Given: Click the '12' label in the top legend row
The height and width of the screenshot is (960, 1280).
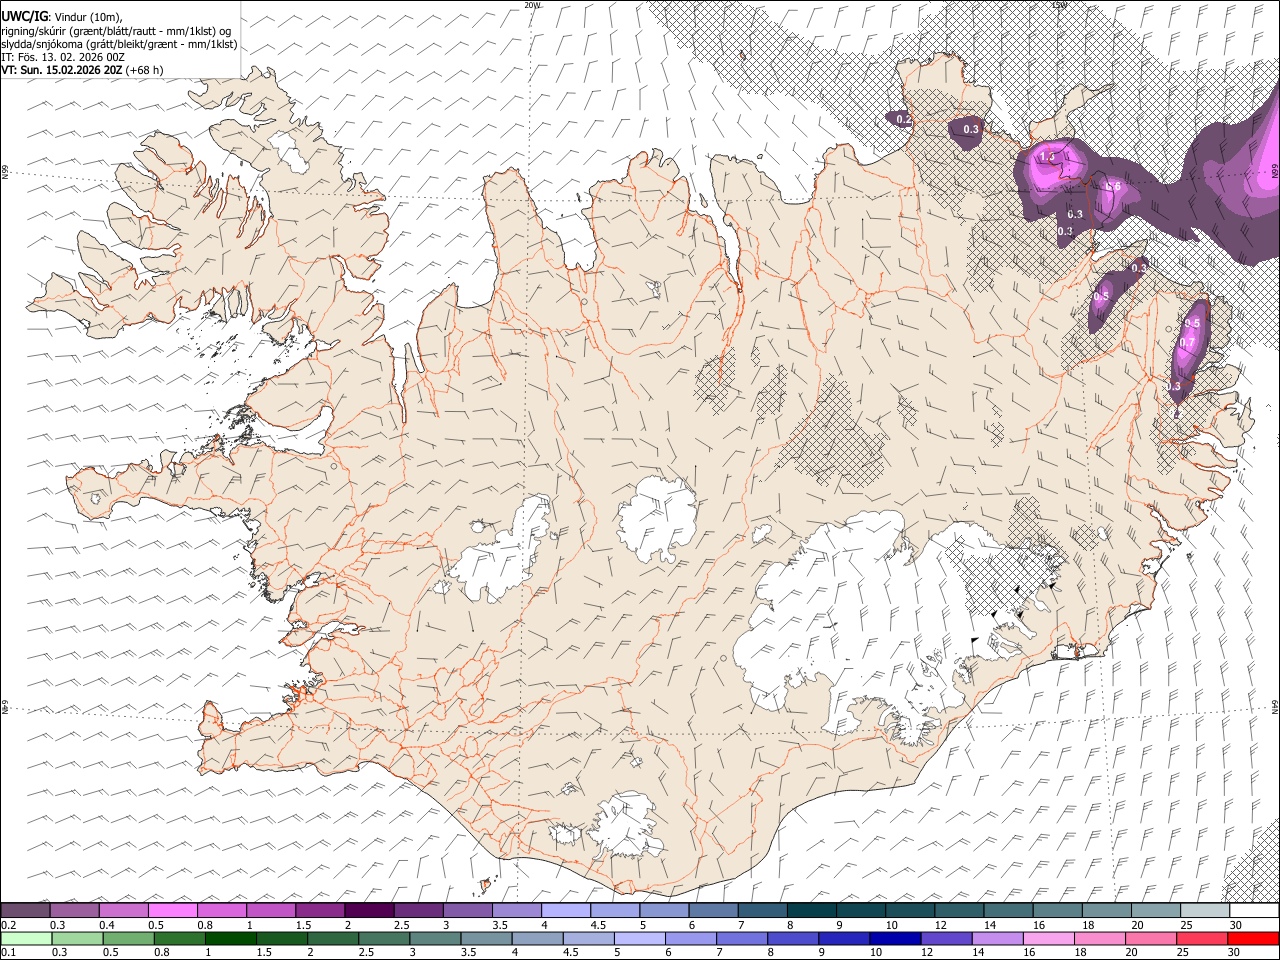Looking at the screenshot, I should [x=941, y=925].
